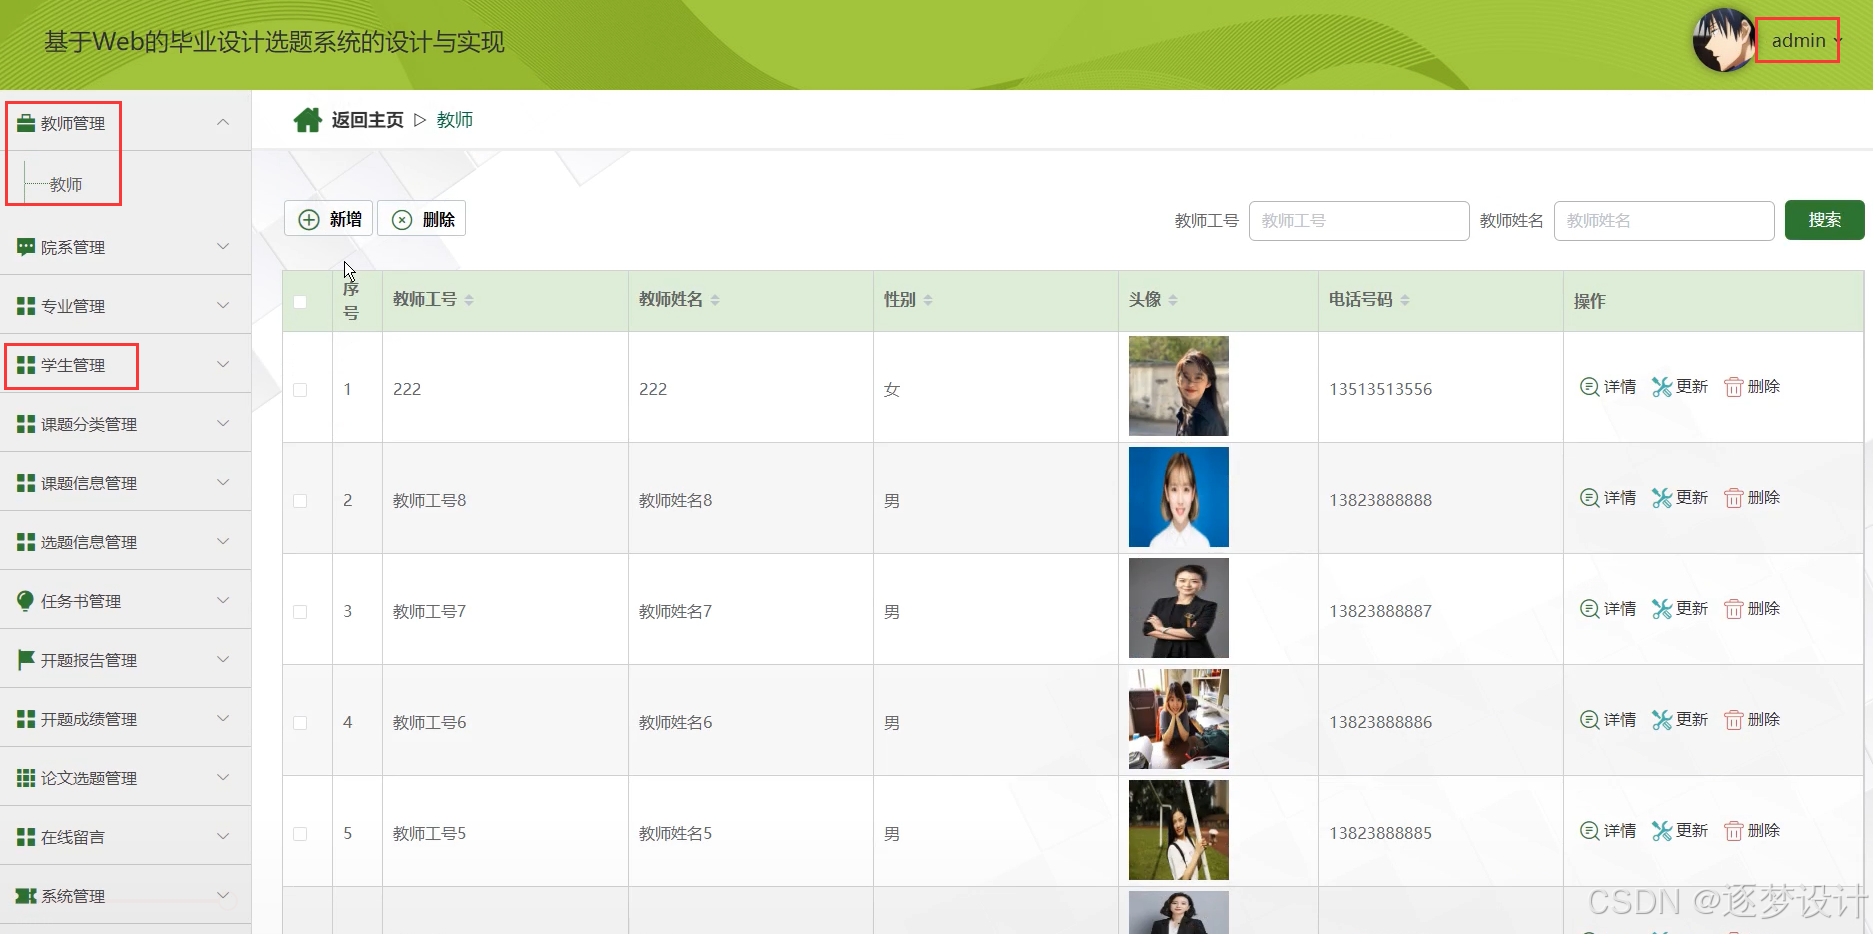The height and width of the screenshot is (934, 1873).
Task: Check the row checkbox for teacher 222
Action: point(300,390)
